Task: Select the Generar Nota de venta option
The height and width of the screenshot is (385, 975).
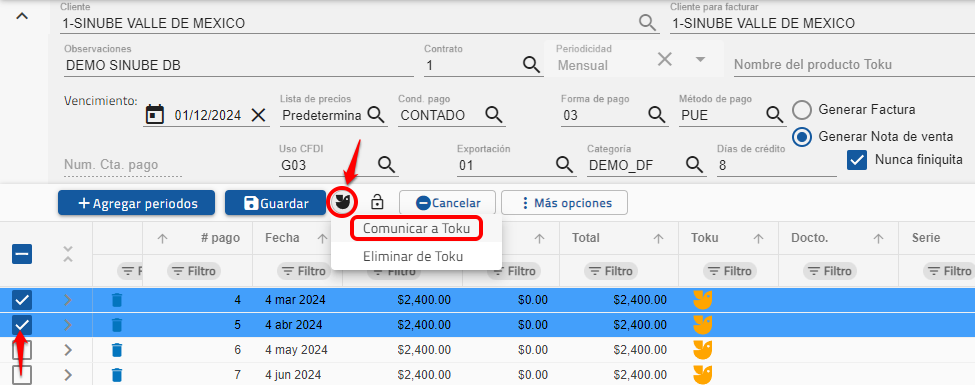Action: [x=802, y=136]
